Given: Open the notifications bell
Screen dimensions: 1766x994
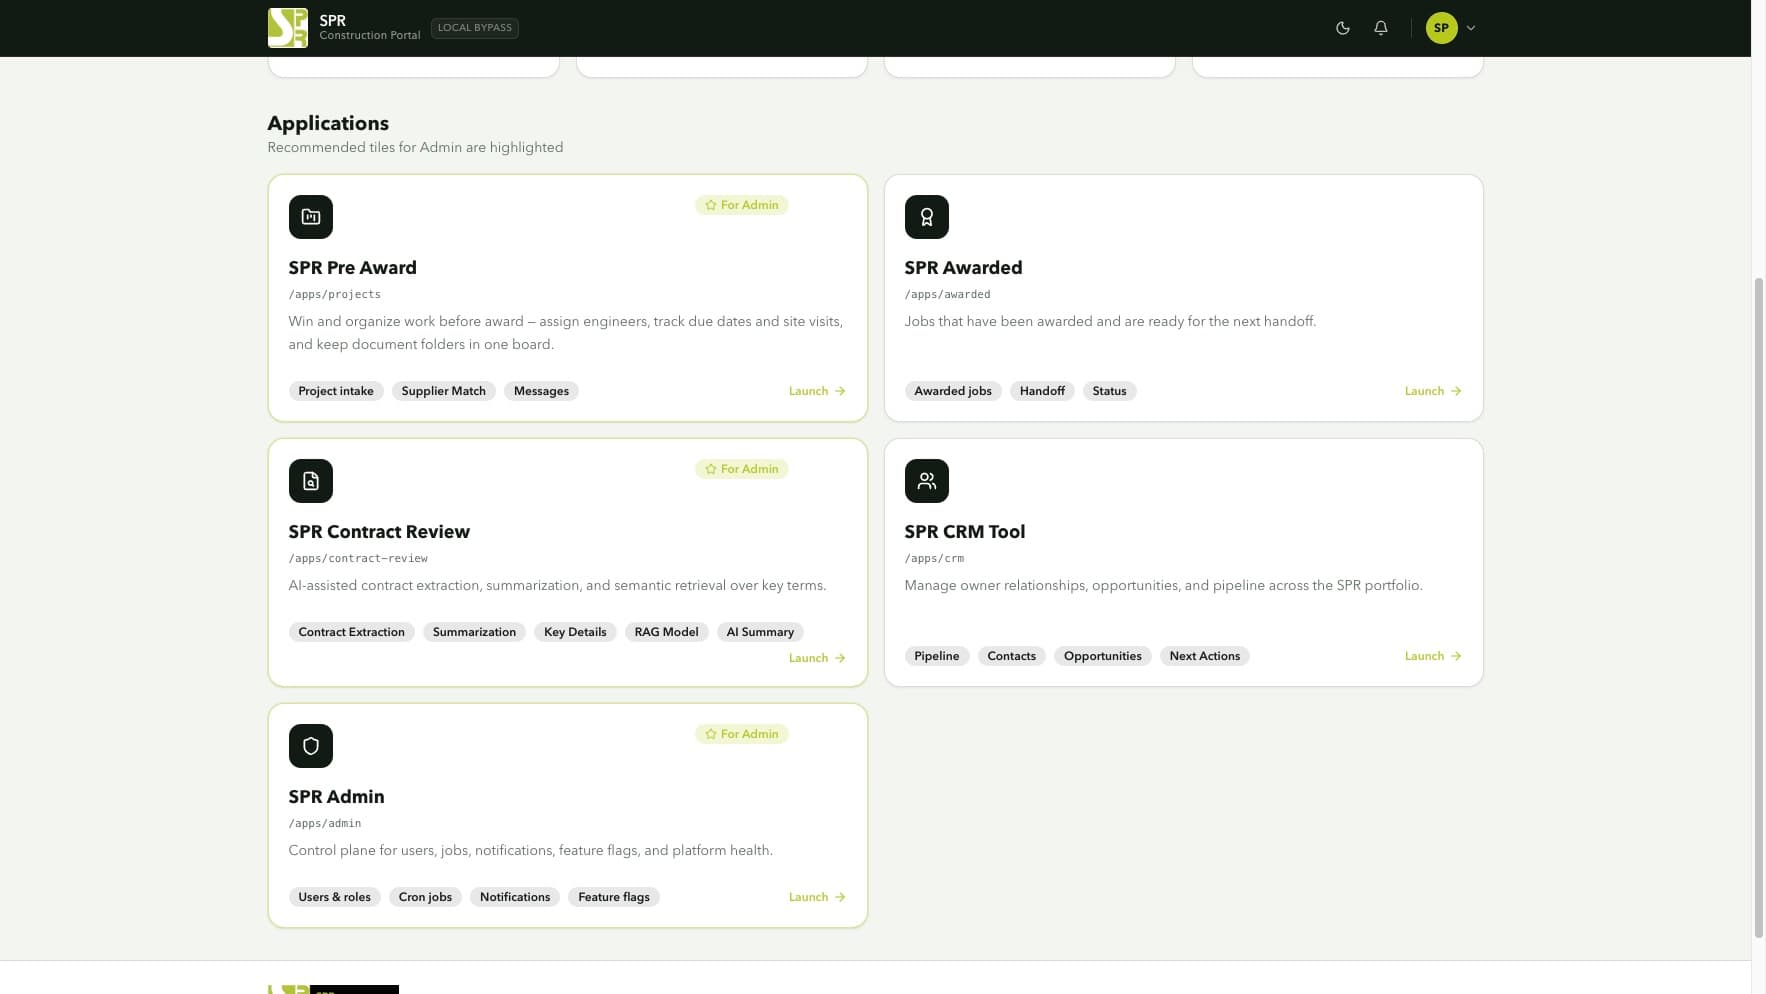Looking at the screenshot, I should click(x=1381, y=28).
